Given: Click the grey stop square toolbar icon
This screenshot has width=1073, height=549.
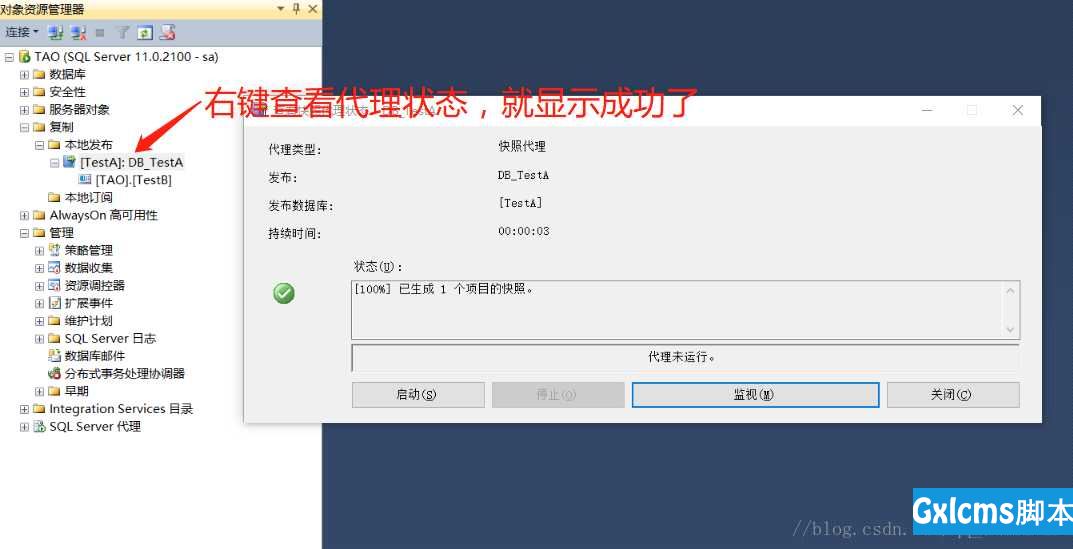Looking at the screenshot, I should [x=100, y=32].
